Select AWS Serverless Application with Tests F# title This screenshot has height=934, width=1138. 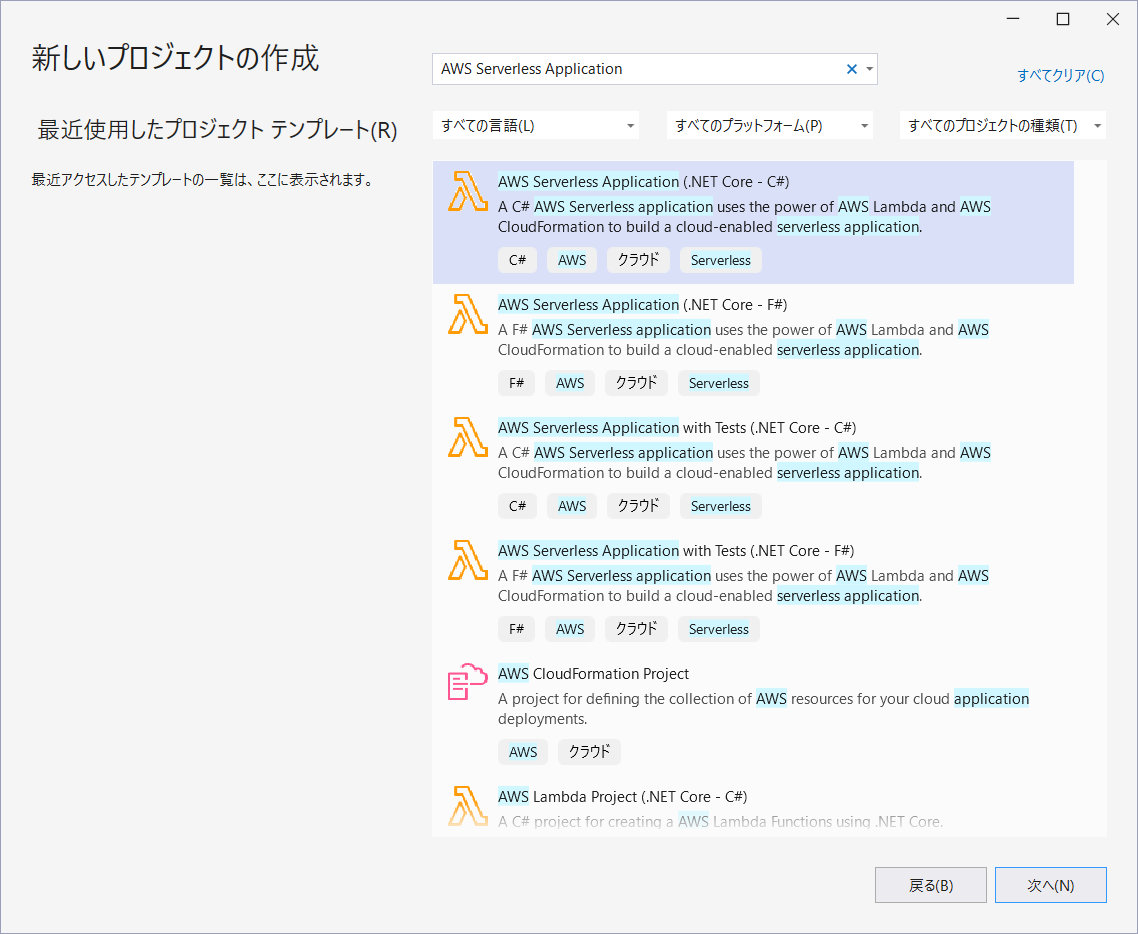tap(676, 551)
